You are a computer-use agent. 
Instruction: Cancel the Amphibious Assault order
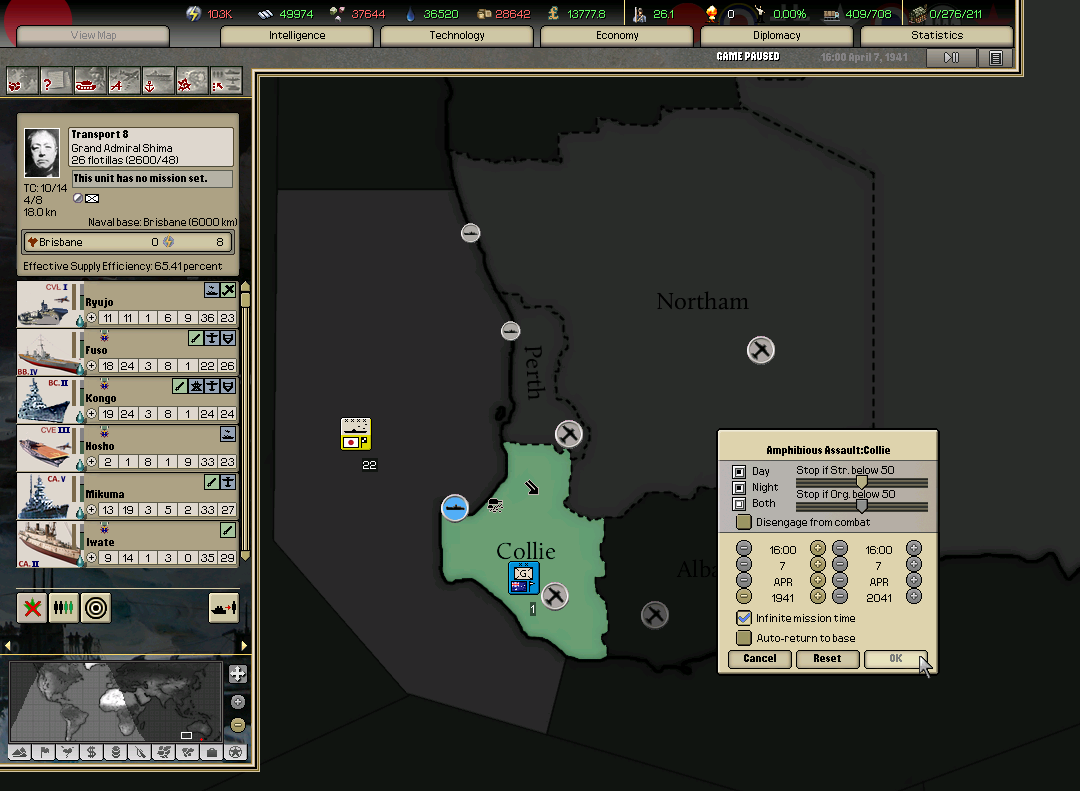point(760,659)
